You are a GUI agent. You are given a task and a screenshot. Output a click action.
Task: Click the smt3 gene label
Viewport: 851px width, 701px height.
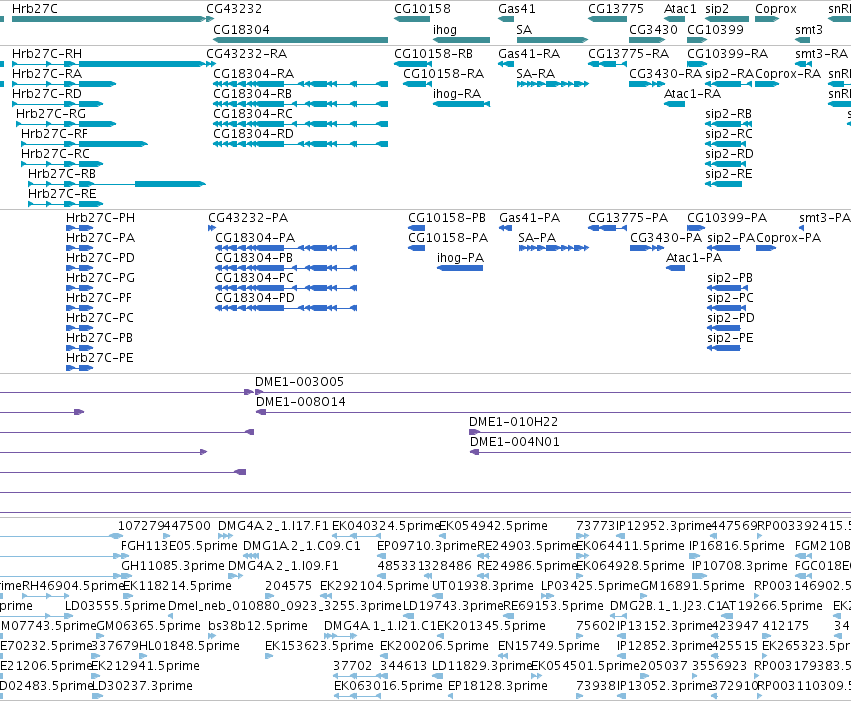coord(809,29)
